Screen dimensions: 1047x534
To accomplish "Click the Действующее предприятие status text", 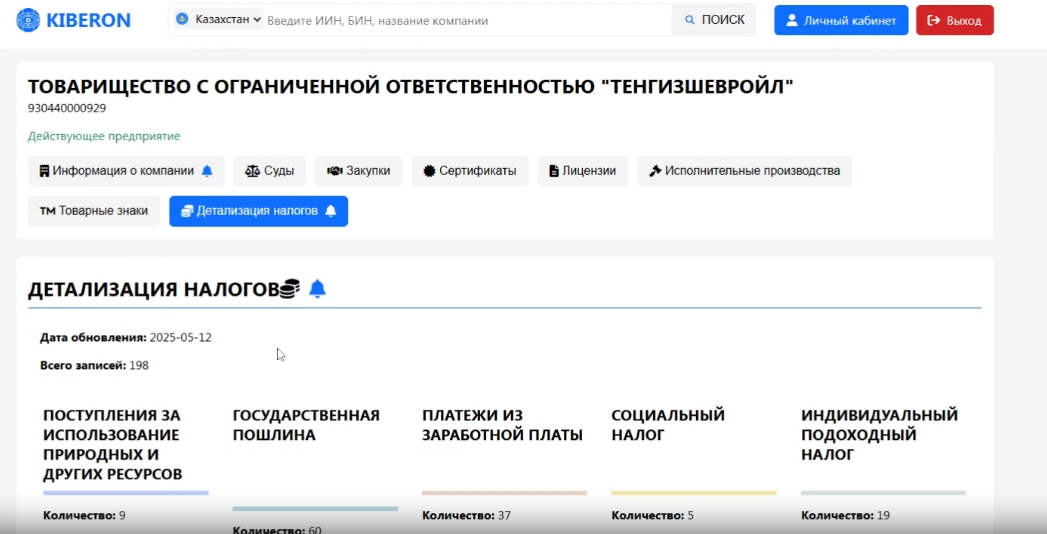I will click(104, 136).
